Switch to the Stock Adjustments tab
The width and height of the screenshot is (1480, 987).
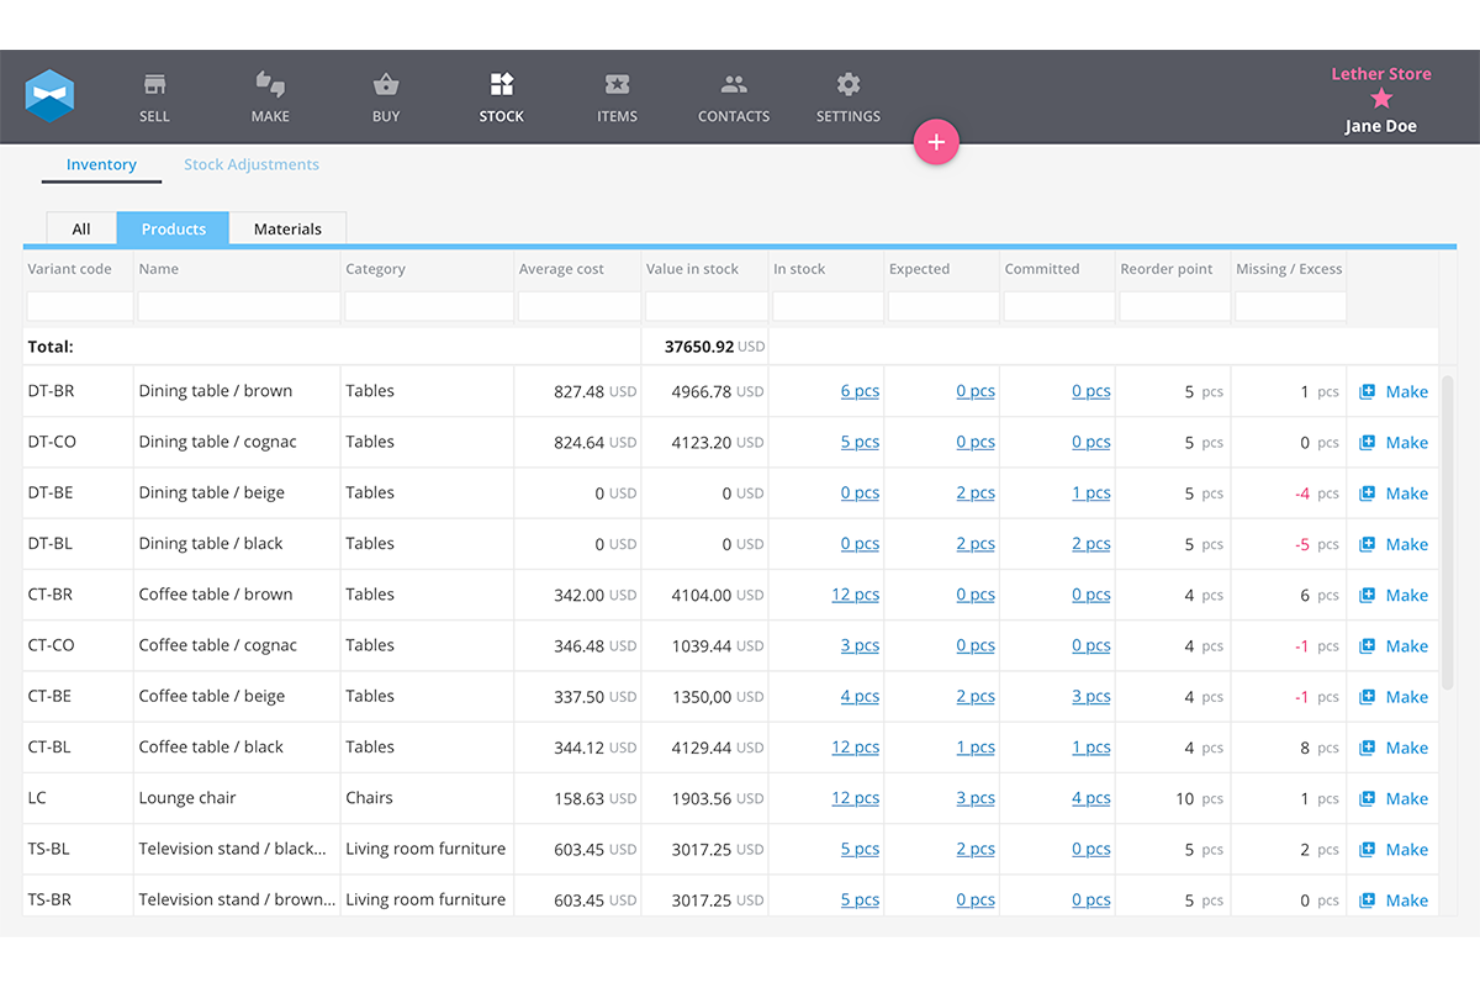[251, 164]
